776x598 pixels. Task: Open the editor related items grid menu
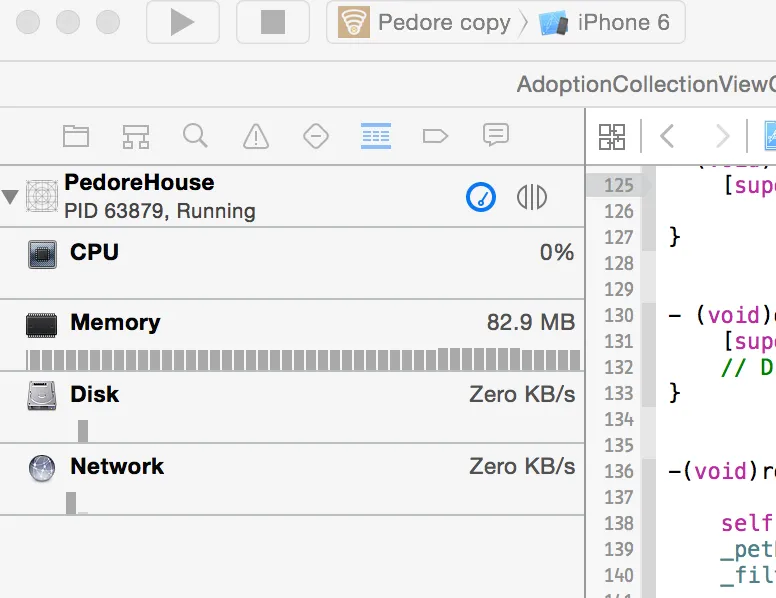[612, 136]
